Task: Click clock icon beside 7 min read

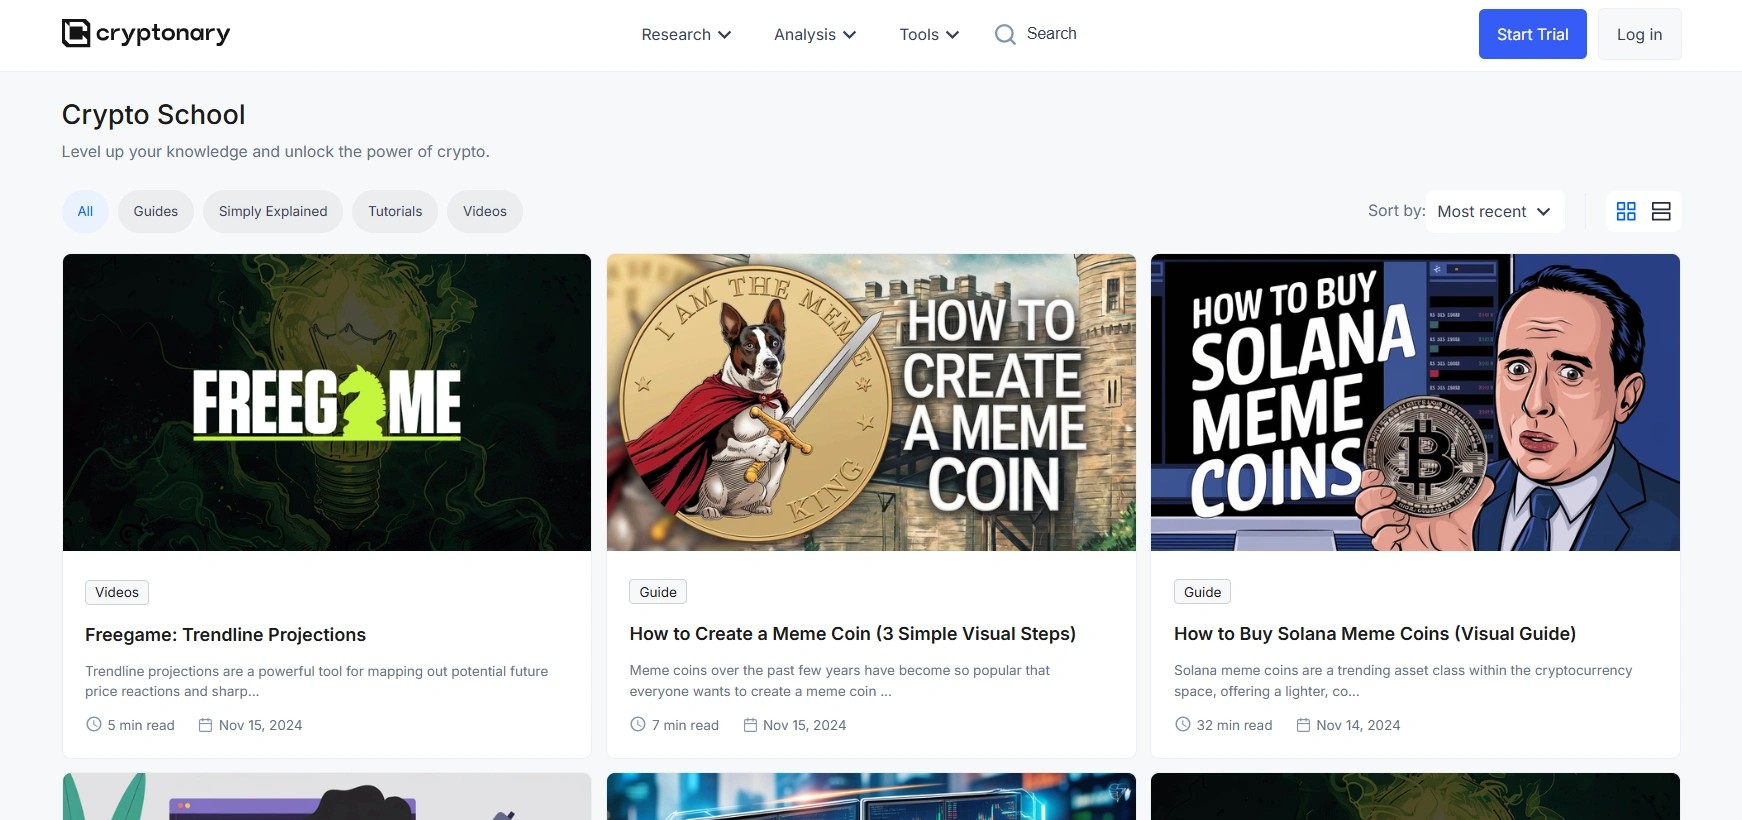Action: point(638,725)
